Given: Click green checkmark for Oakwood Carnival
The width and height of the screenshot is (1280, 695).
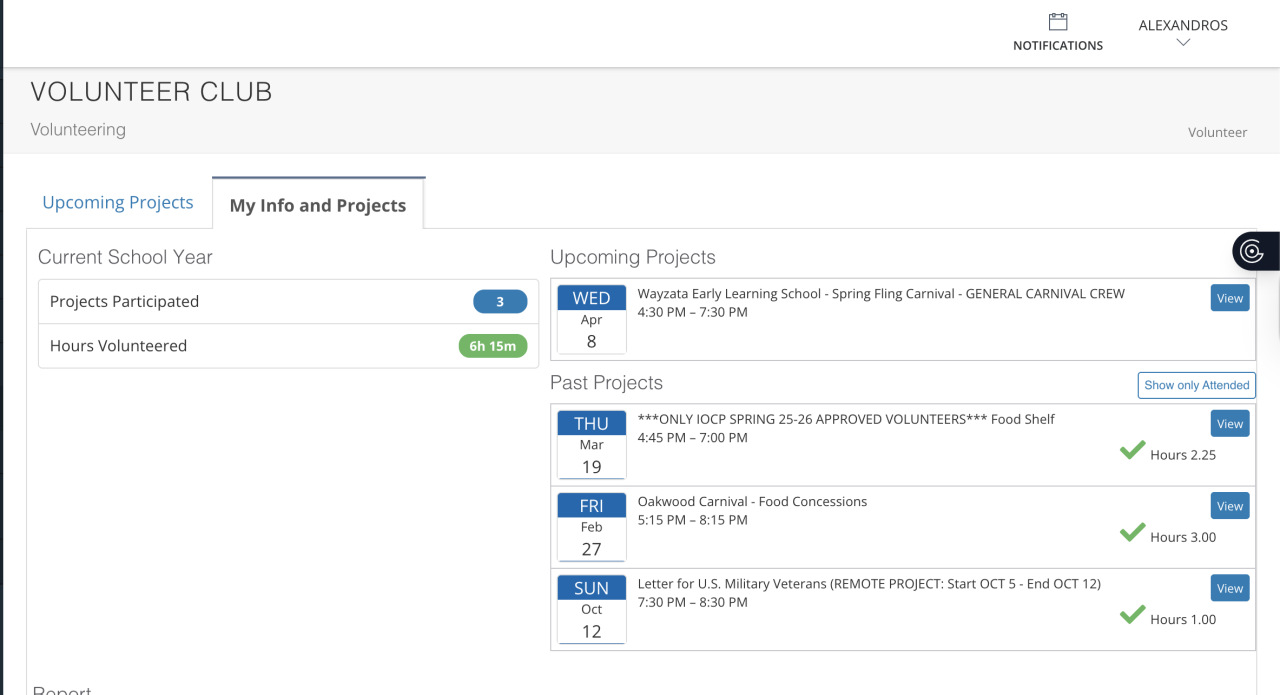Looking at the screenshot, I should (x=1132, y=533).
